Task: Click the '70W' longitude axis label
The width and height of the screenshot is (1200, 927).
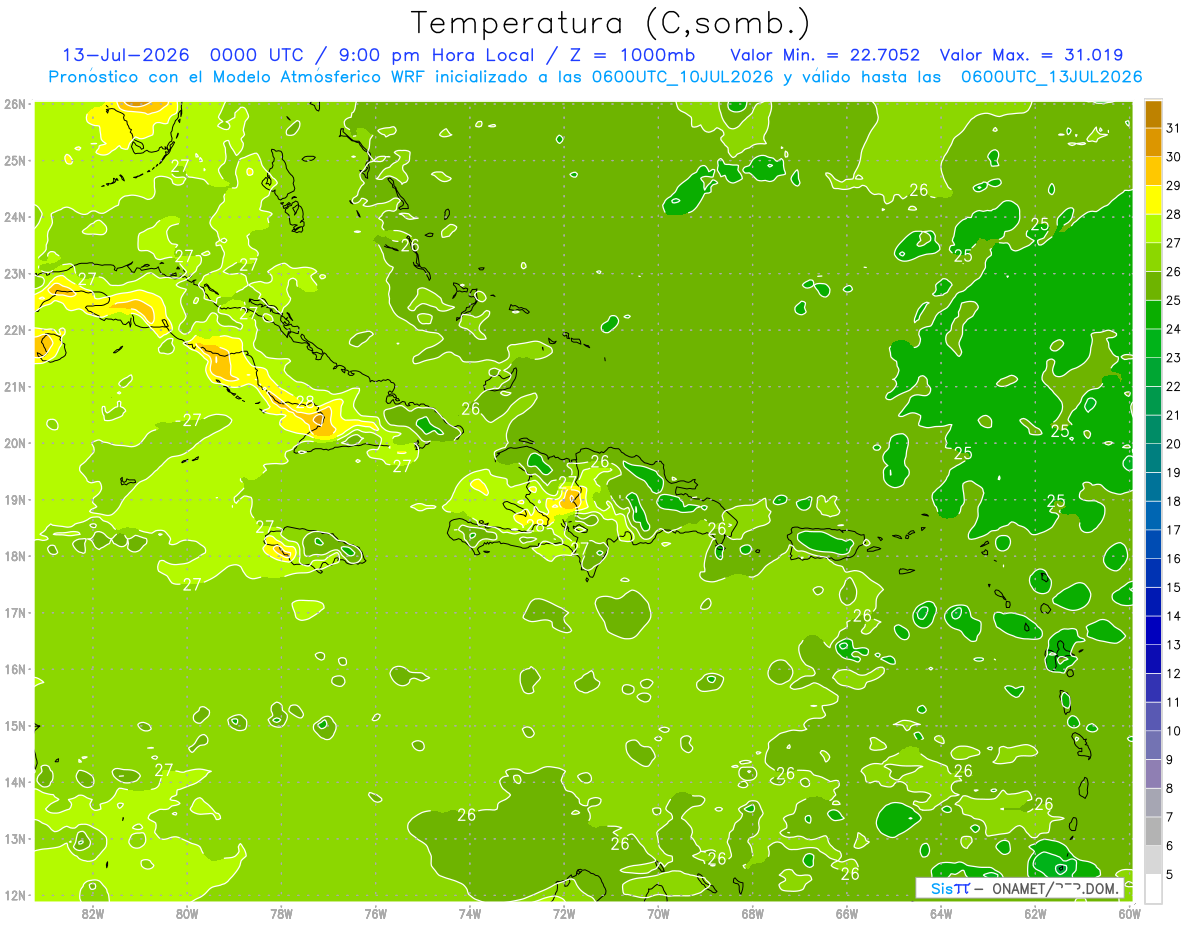Action: click(658, 913)
